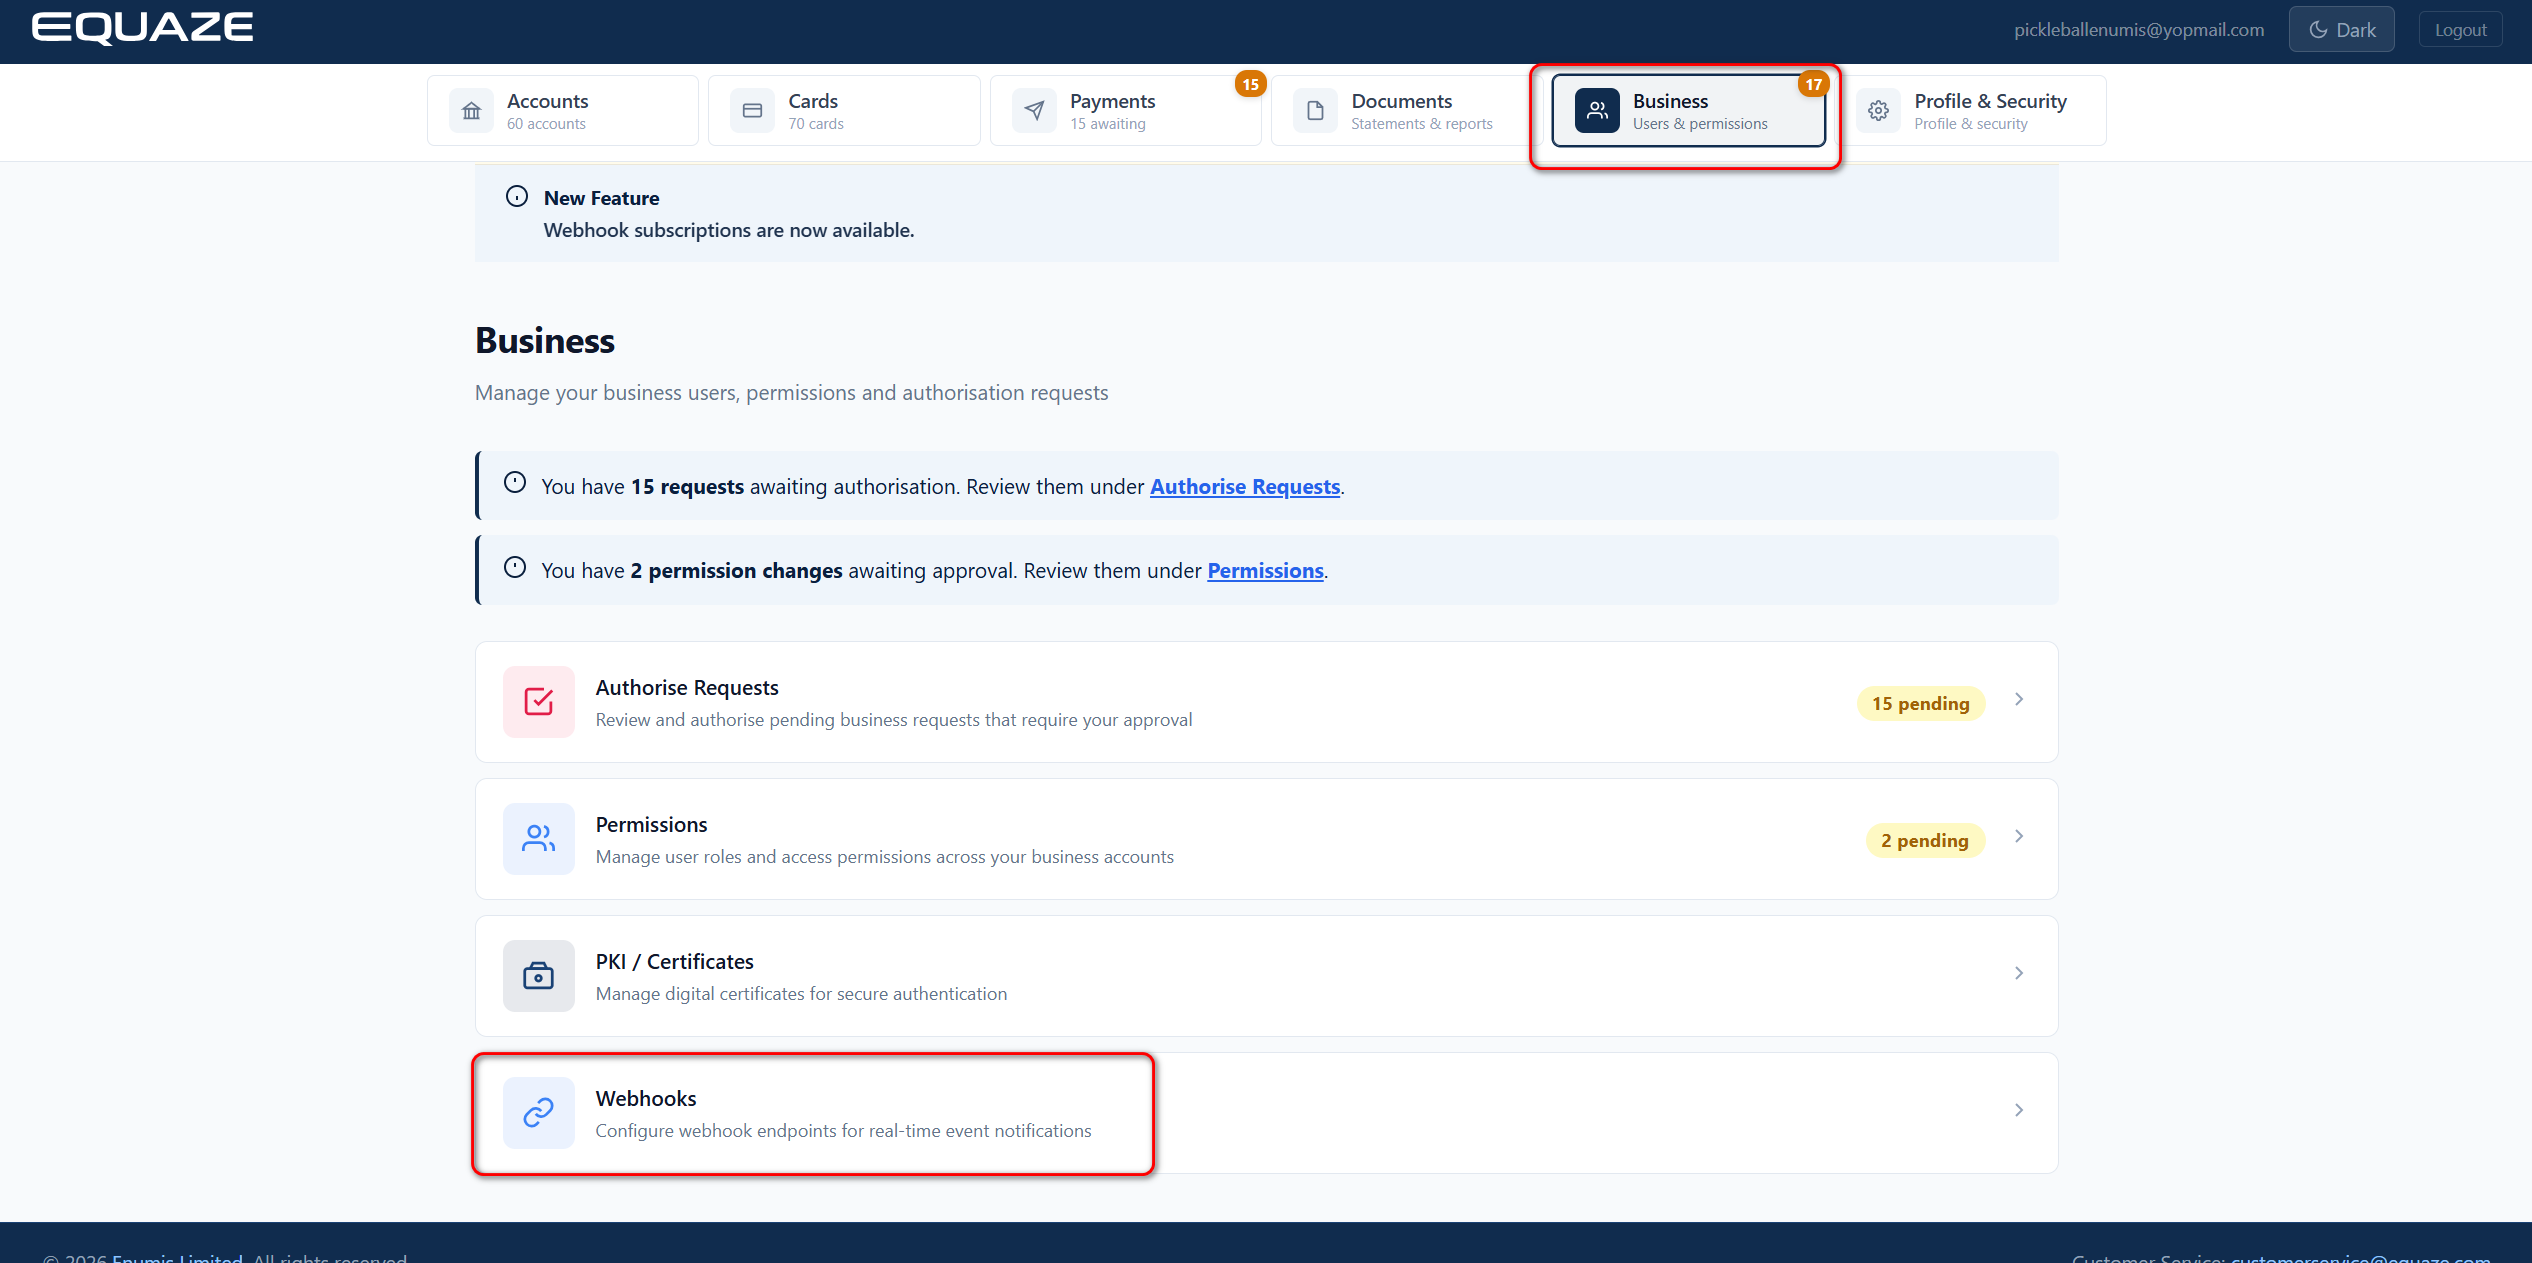Click the Business users icon
The height and width of the screenshot is (1263, 2532).
click(x=1597, y=111)
